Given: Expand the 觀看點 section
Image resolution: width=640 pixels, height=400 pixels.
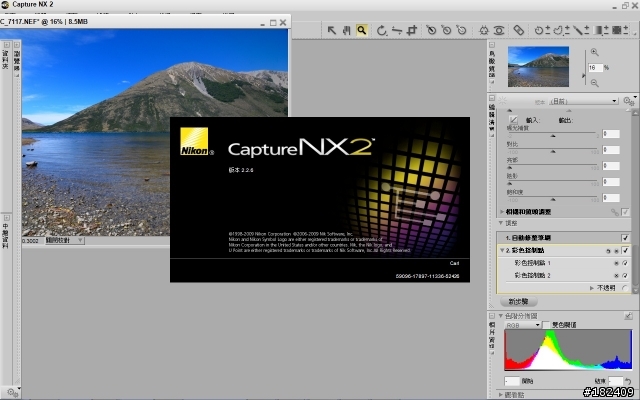Looking at the screenshot, I should (501, 395).
